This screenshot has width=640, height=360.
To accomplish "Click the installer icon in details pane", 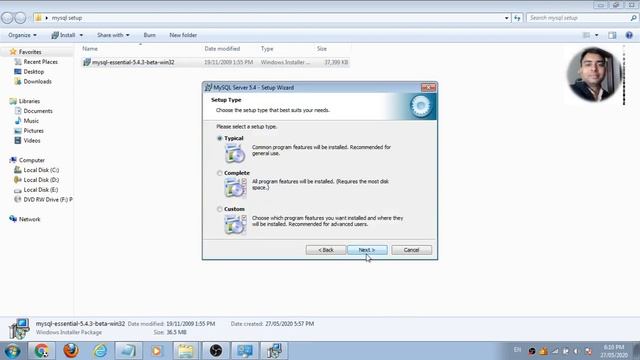I will click(x=19, y=329).
